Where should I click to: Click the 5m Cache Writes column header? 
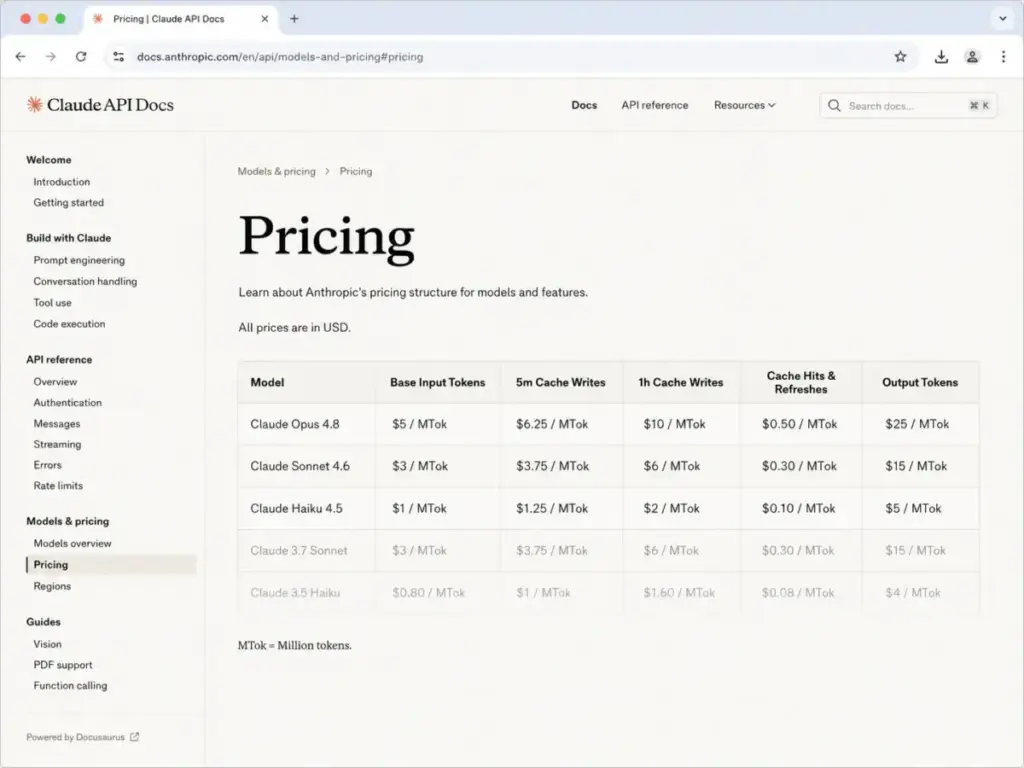pos(560,383)
